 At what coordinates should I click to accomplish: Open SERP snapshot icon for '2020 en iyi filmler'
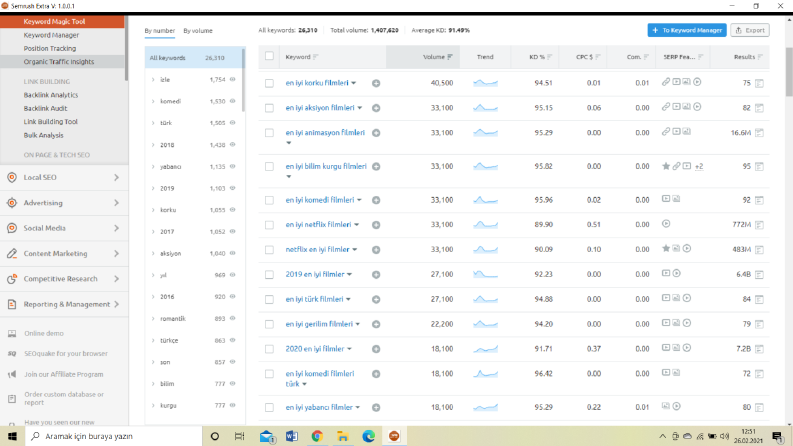click(x=759, y=349)
